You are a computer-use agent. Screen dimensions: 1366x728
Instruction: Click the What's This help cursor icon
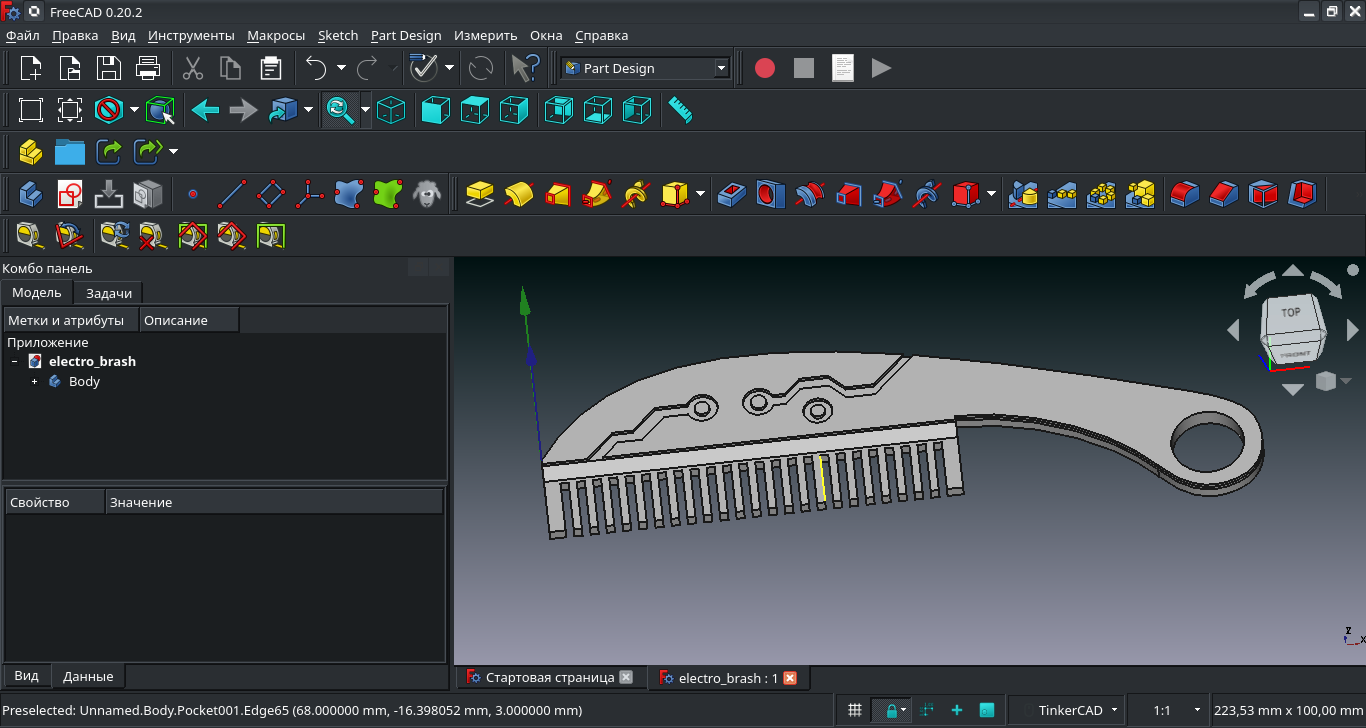[524, 68]
